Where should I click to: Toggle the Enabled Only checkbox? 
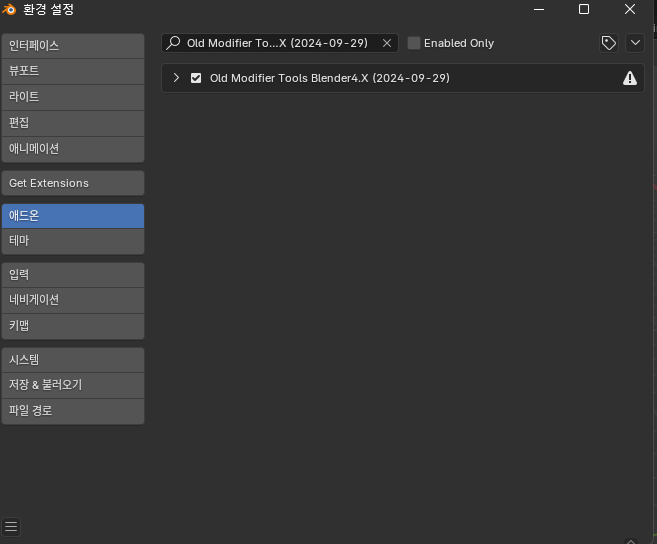coord(414,43)
